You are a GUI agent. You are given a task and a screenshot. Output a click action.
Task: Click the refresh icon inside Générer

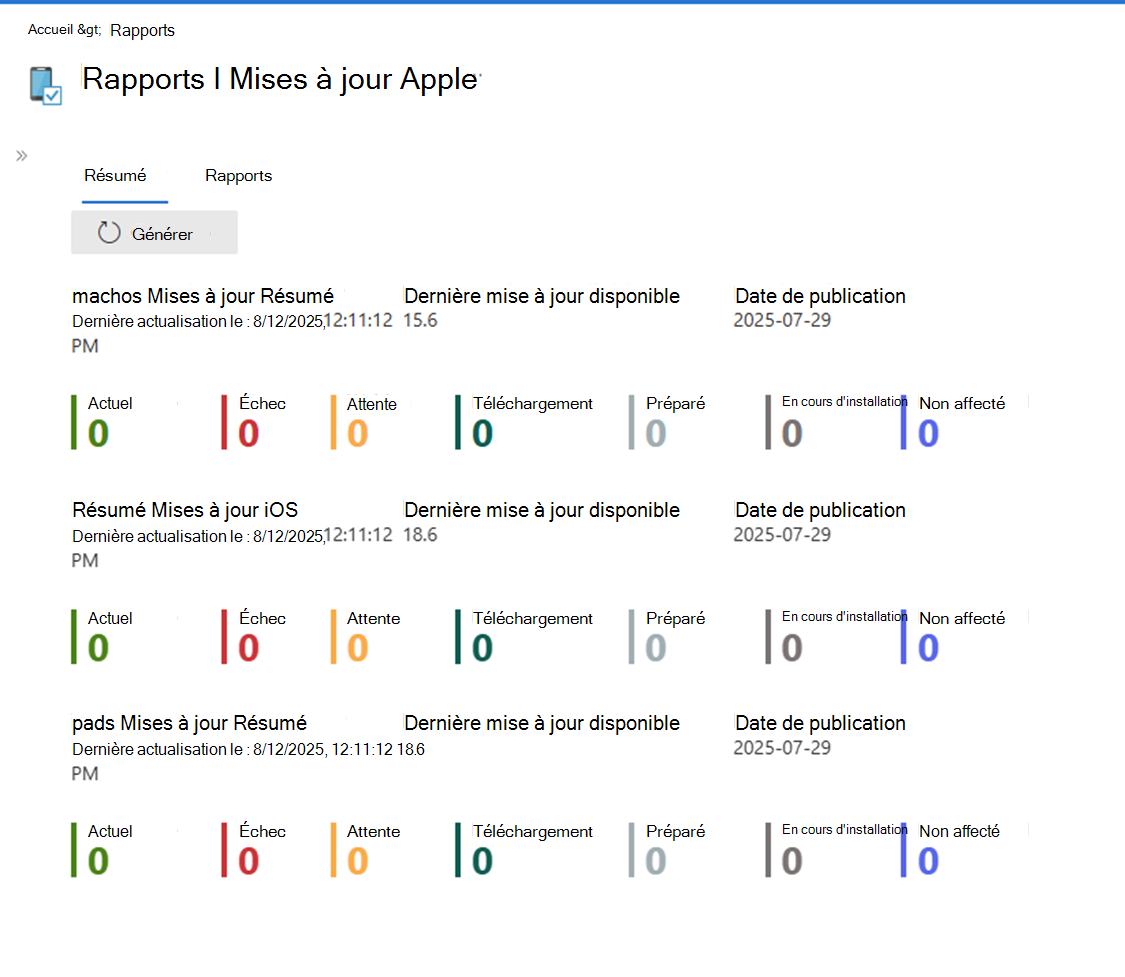[x=109, y=232]
